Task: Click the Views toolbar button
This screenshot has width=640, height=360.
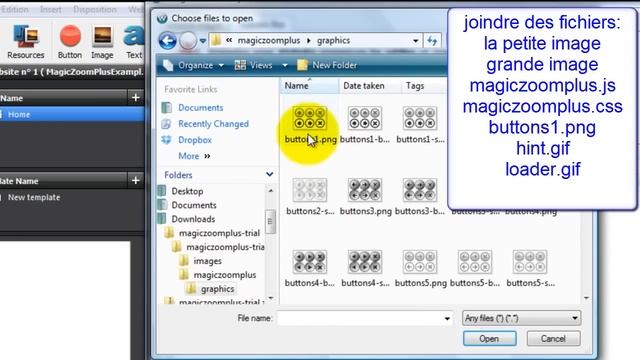Action: pyautogui.click(x=254, y=65)
